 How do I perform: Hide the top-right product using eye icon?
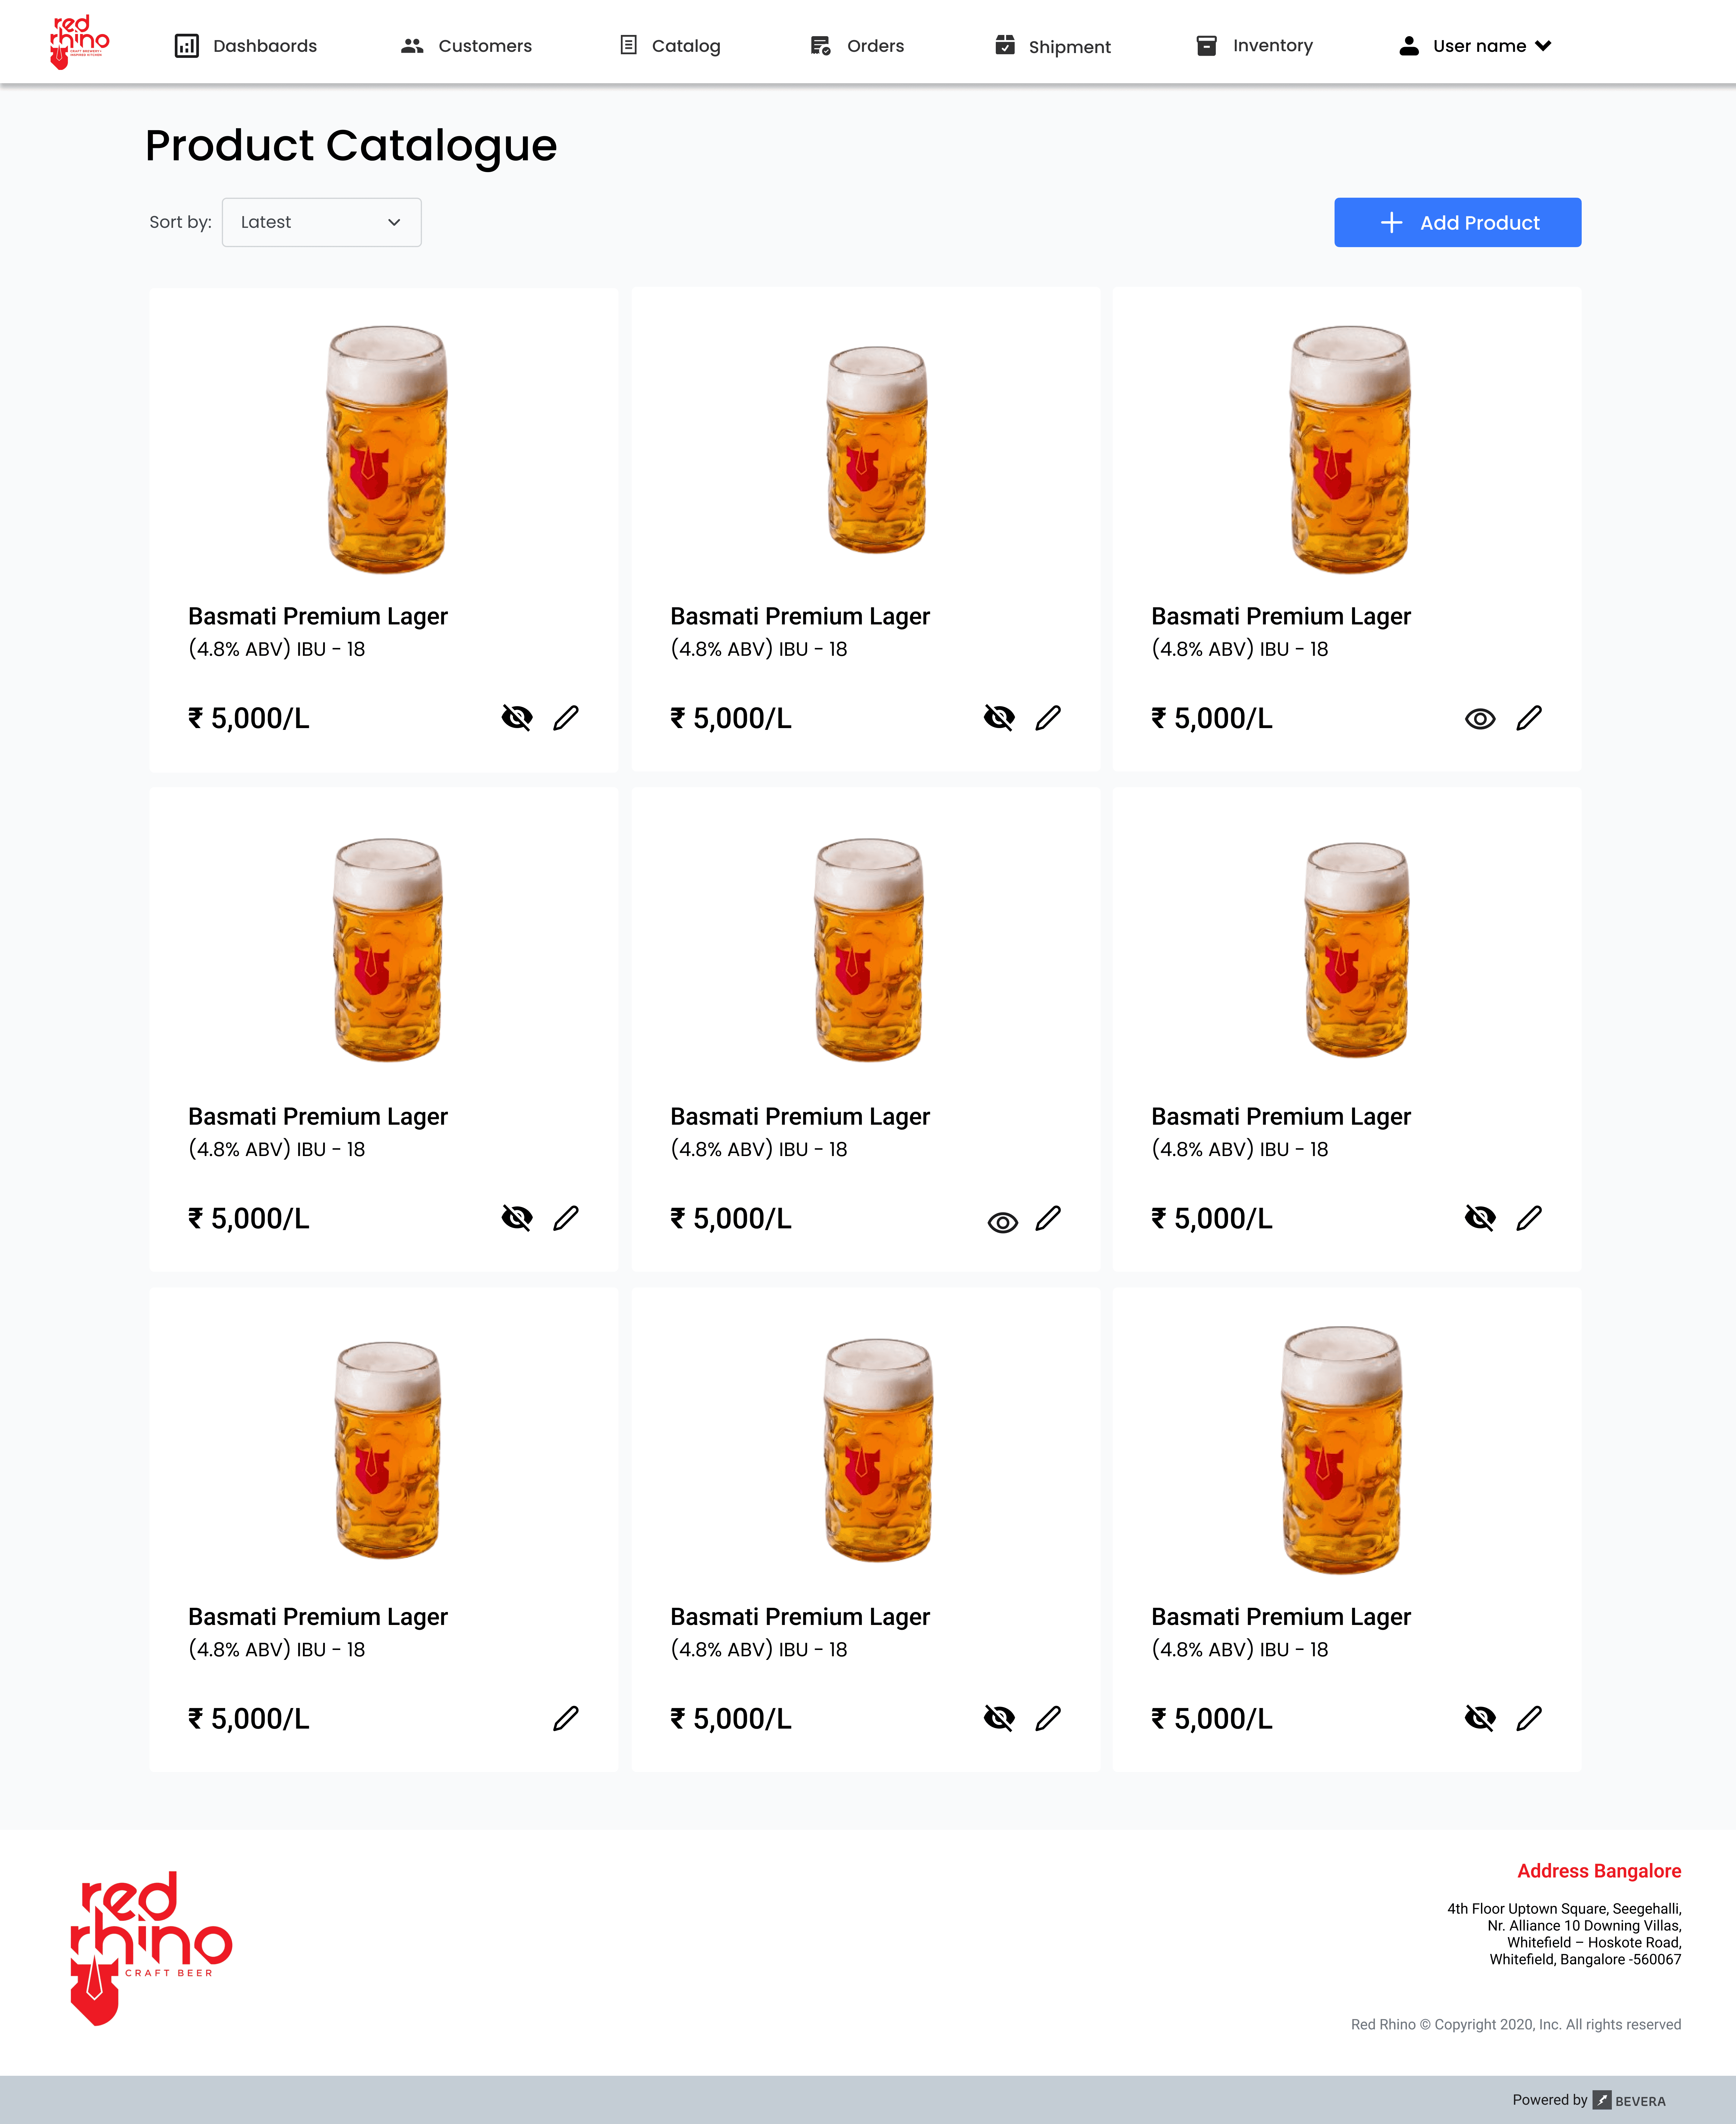[x=1480, y=719]
